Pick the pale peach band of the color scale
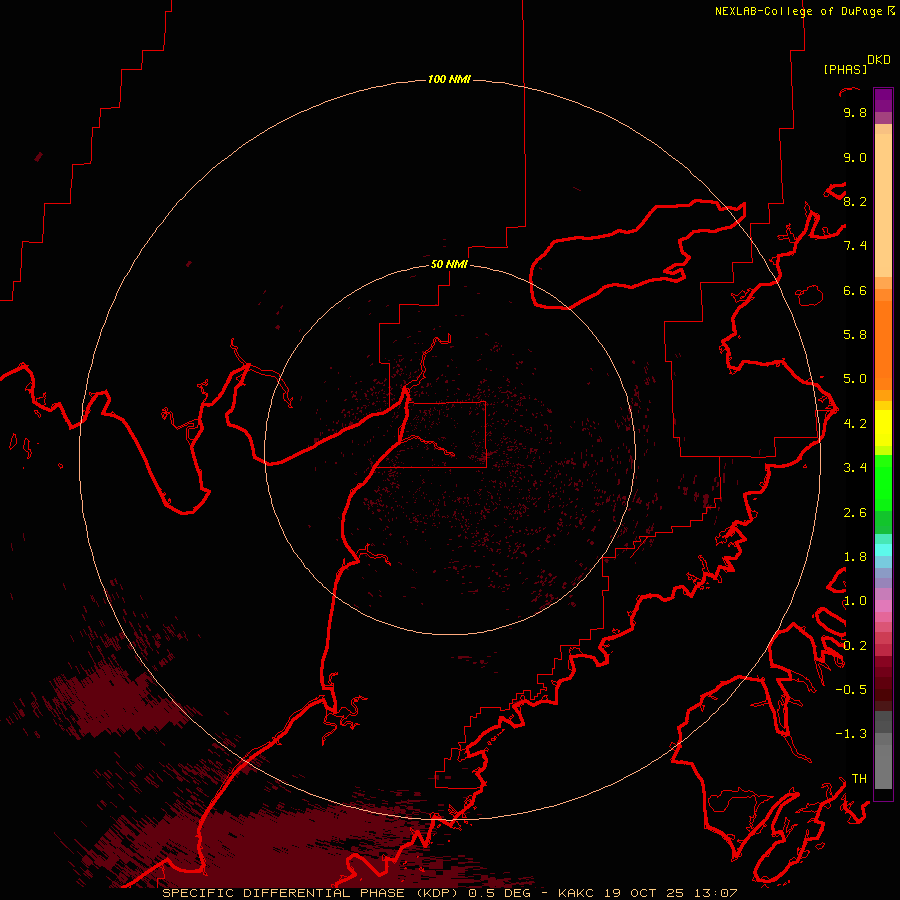The width and height of the screenshot is (900, 900). 883,205
